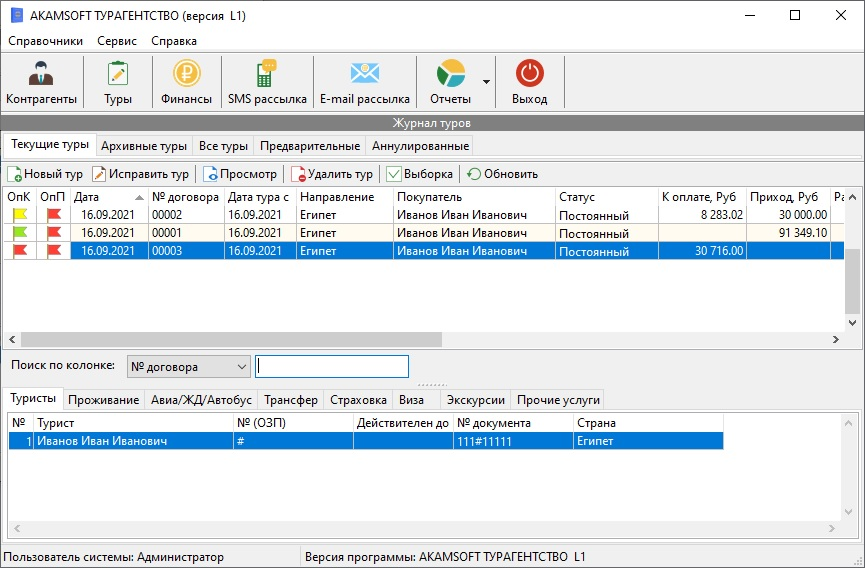Image resolution: width=865 pixels, height=568 pixels.
Task: Click the search text input field
Action: 332,366
